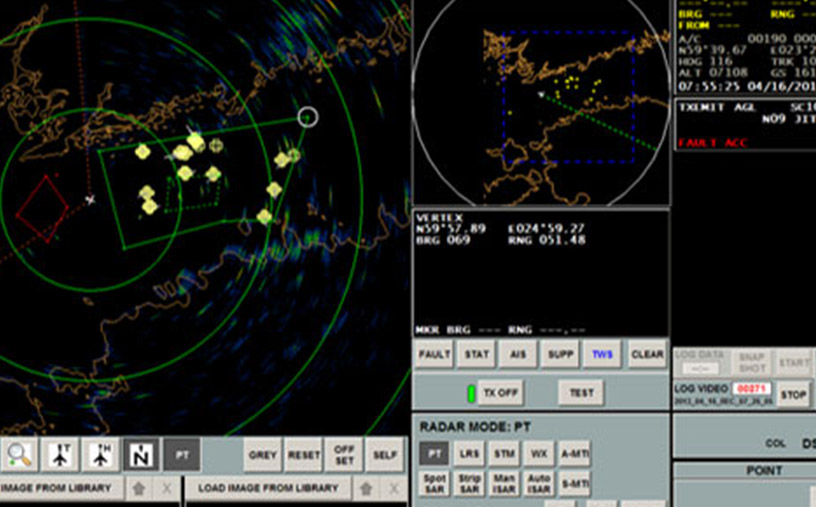Click the longitude value E024°59.27

pos(546,229)
